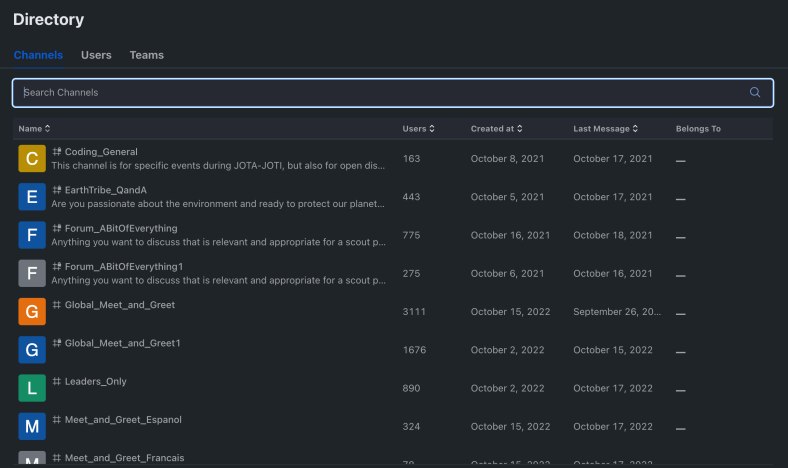The image size is (788, 468).
Task: Click the gray F avatar for Forum_ABitOfEverything1
Action: (32, 273)
